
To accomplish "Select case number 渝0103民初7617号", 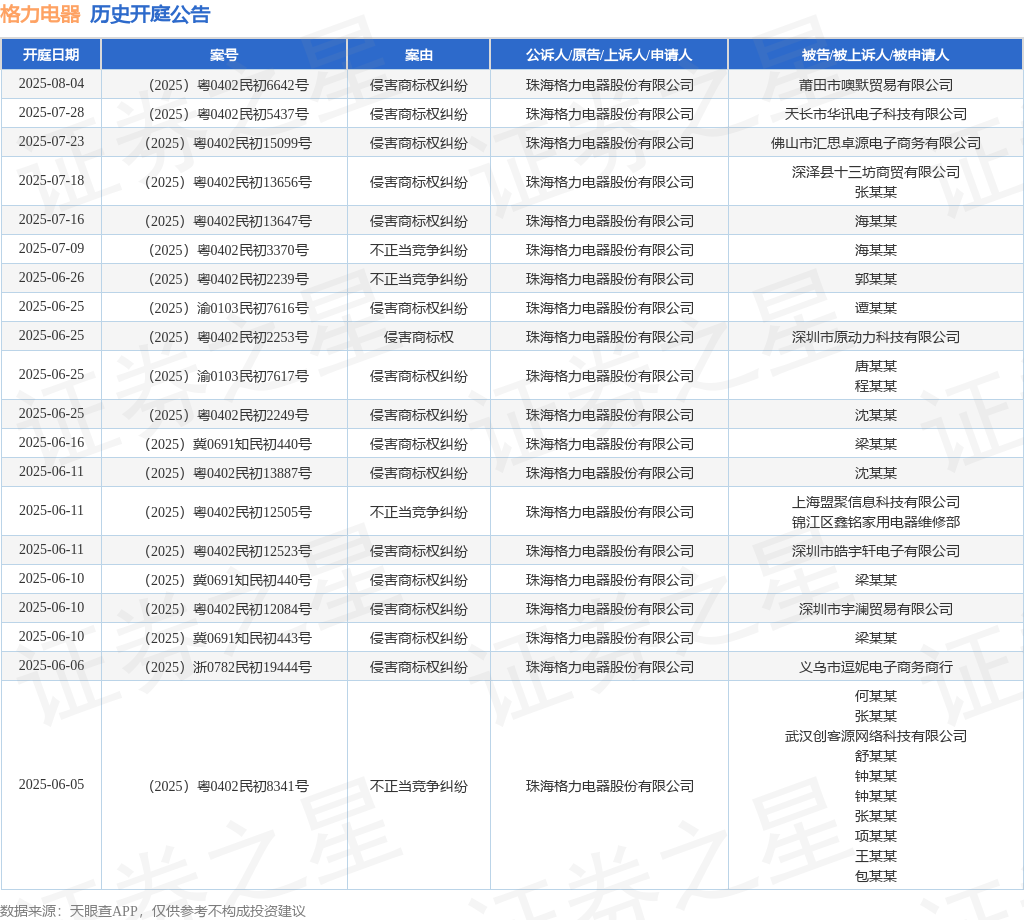I will [x=228, y=376].
